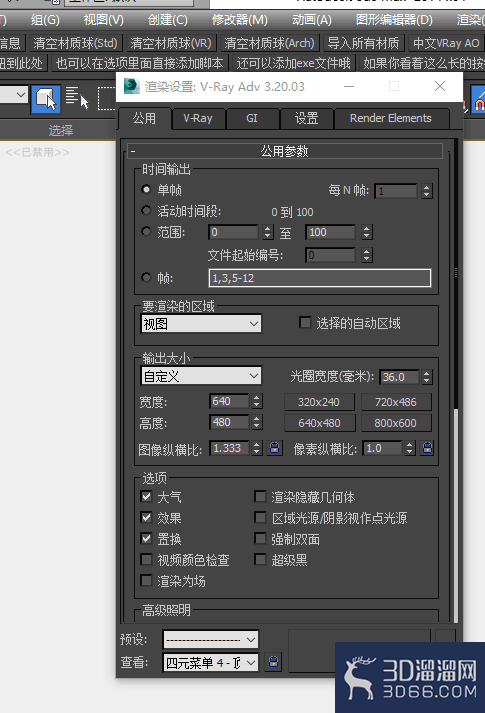The height and width of the screenshot is (713, 485).
Task: Click Clear Material Balls (VR) button
Action: (x=171, y=43)
